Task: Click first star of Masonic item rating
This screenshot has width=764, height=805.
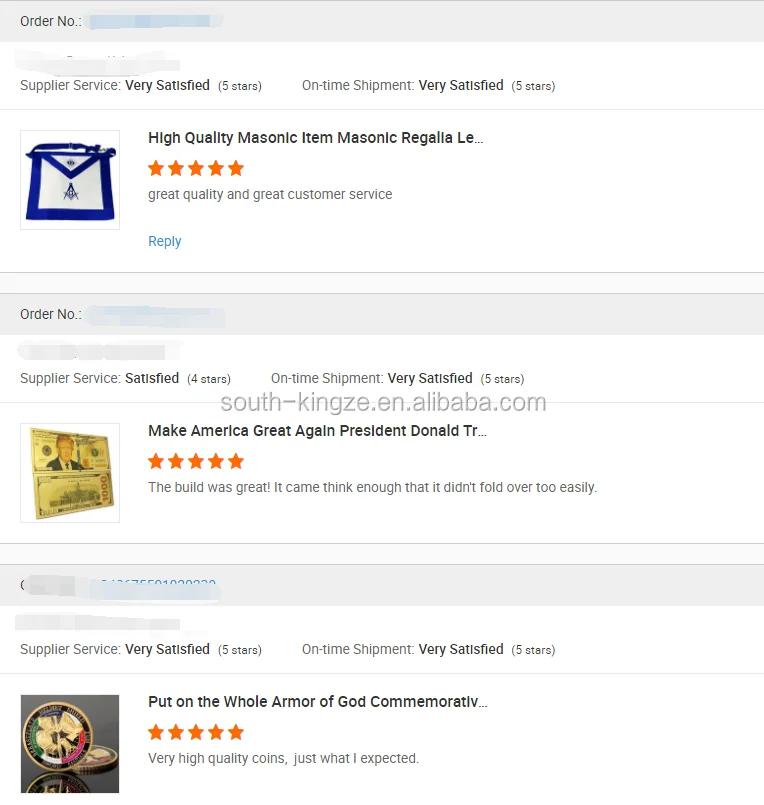Action: point(156,168)
